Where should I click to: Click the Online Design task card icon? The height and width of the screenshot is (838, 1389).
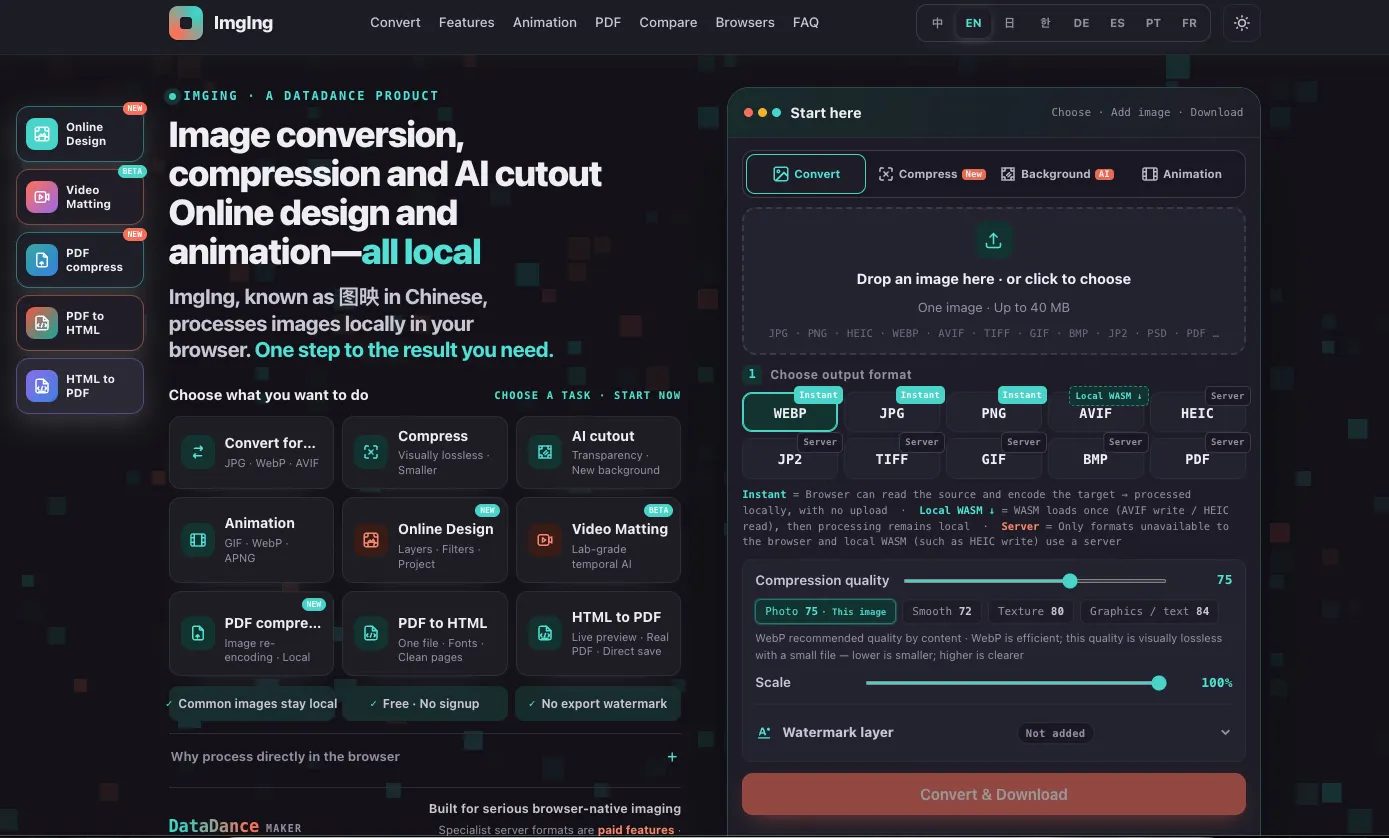pyautogui.click(x=371, y=540)
